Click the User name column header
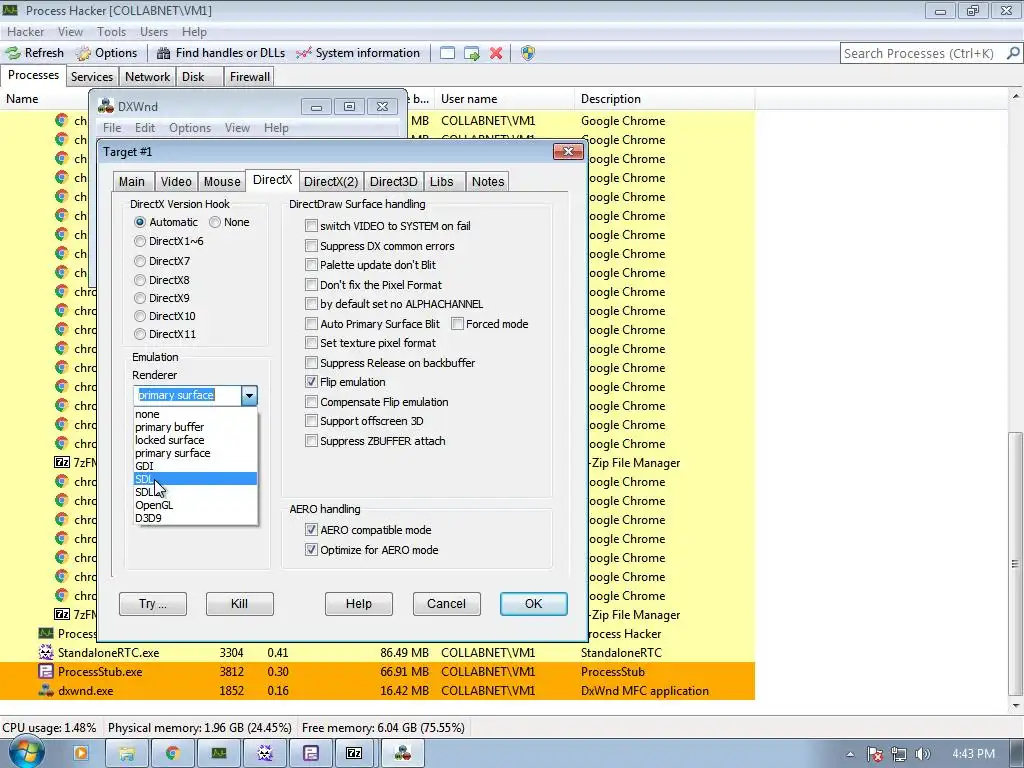Image resolution: width=1024 pixels, height=768 pixels. point(505,99)
